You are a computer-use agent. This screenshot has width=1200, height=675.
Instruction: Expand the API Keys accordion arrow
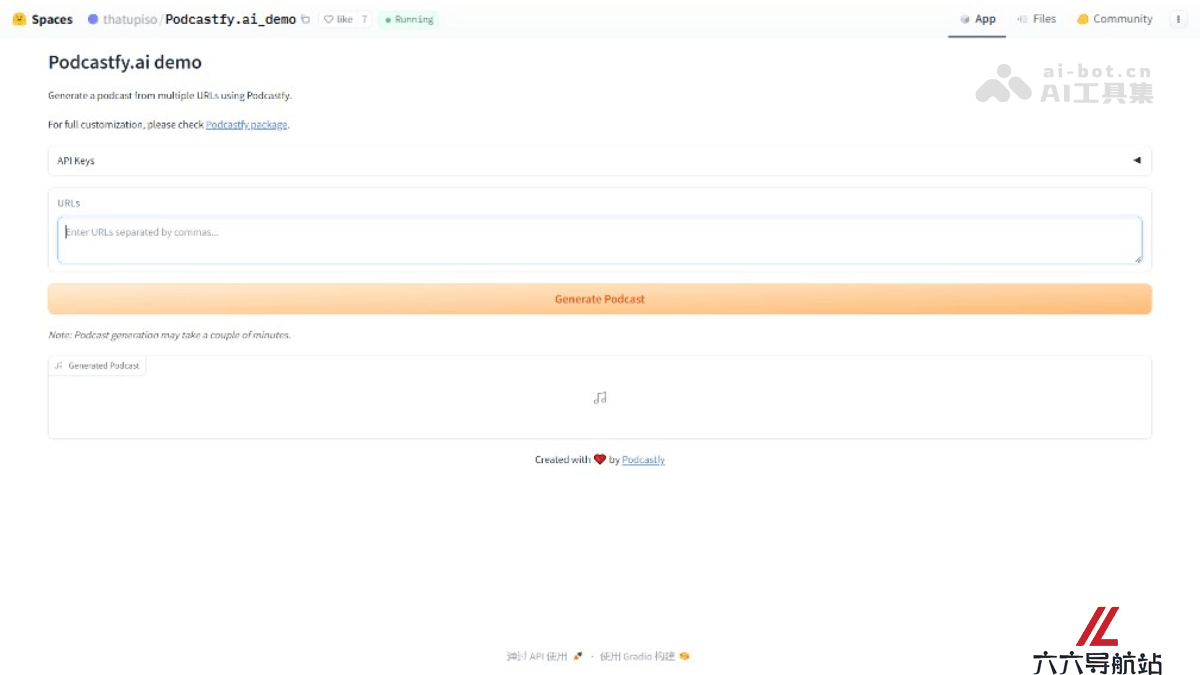point(1137,160)
